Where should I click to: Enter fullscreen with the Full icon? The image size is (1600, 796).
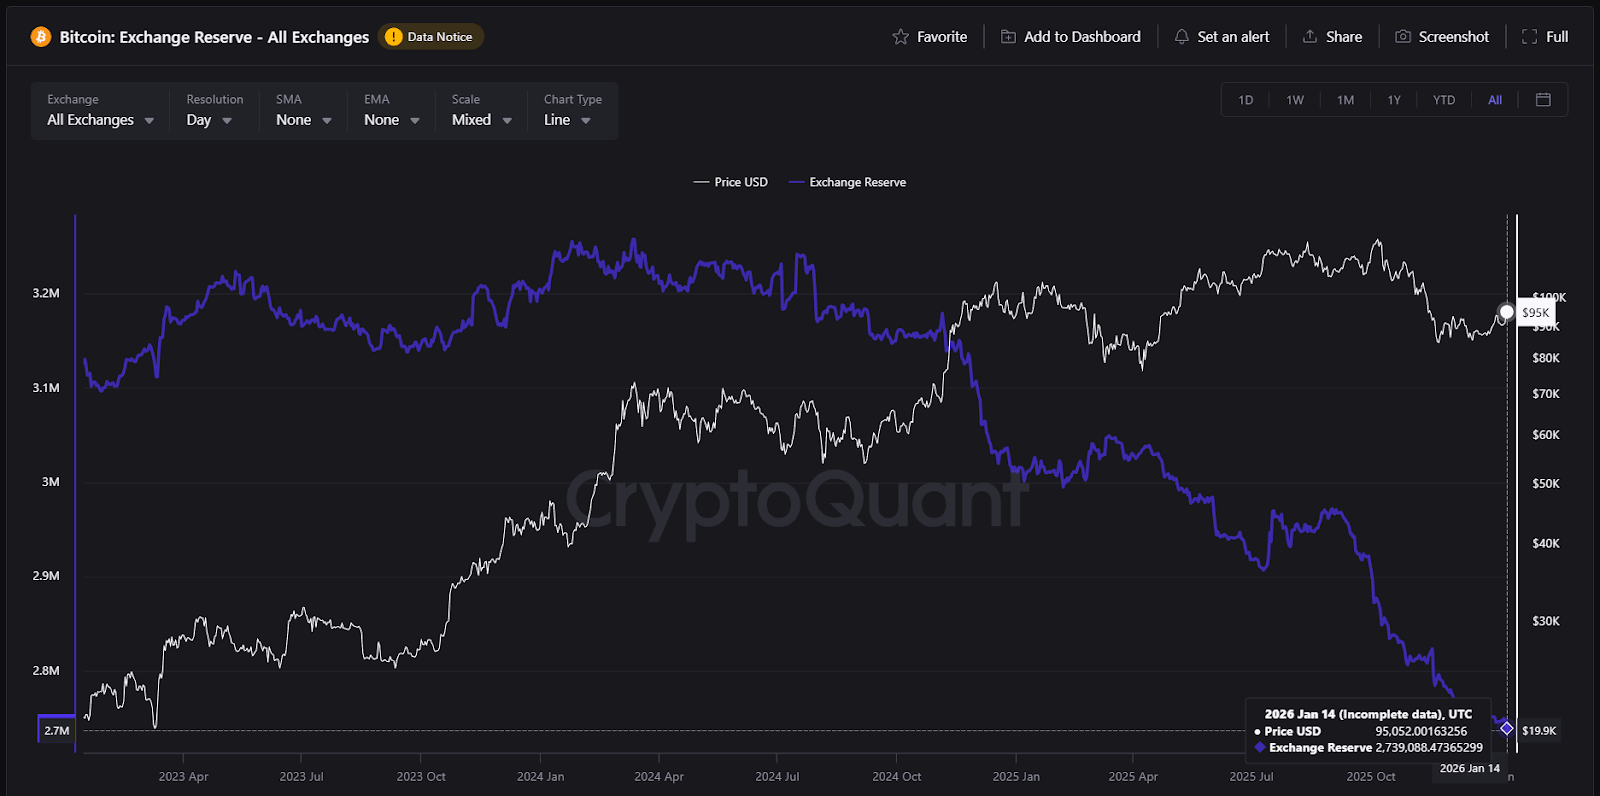1529,37
